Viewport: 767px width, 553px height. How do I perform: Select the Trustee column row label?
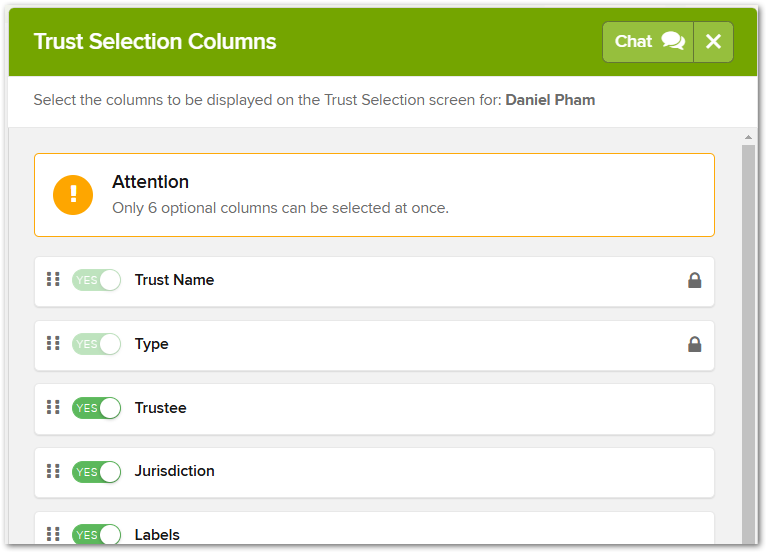pyautogui.click(x=160, y=408)
